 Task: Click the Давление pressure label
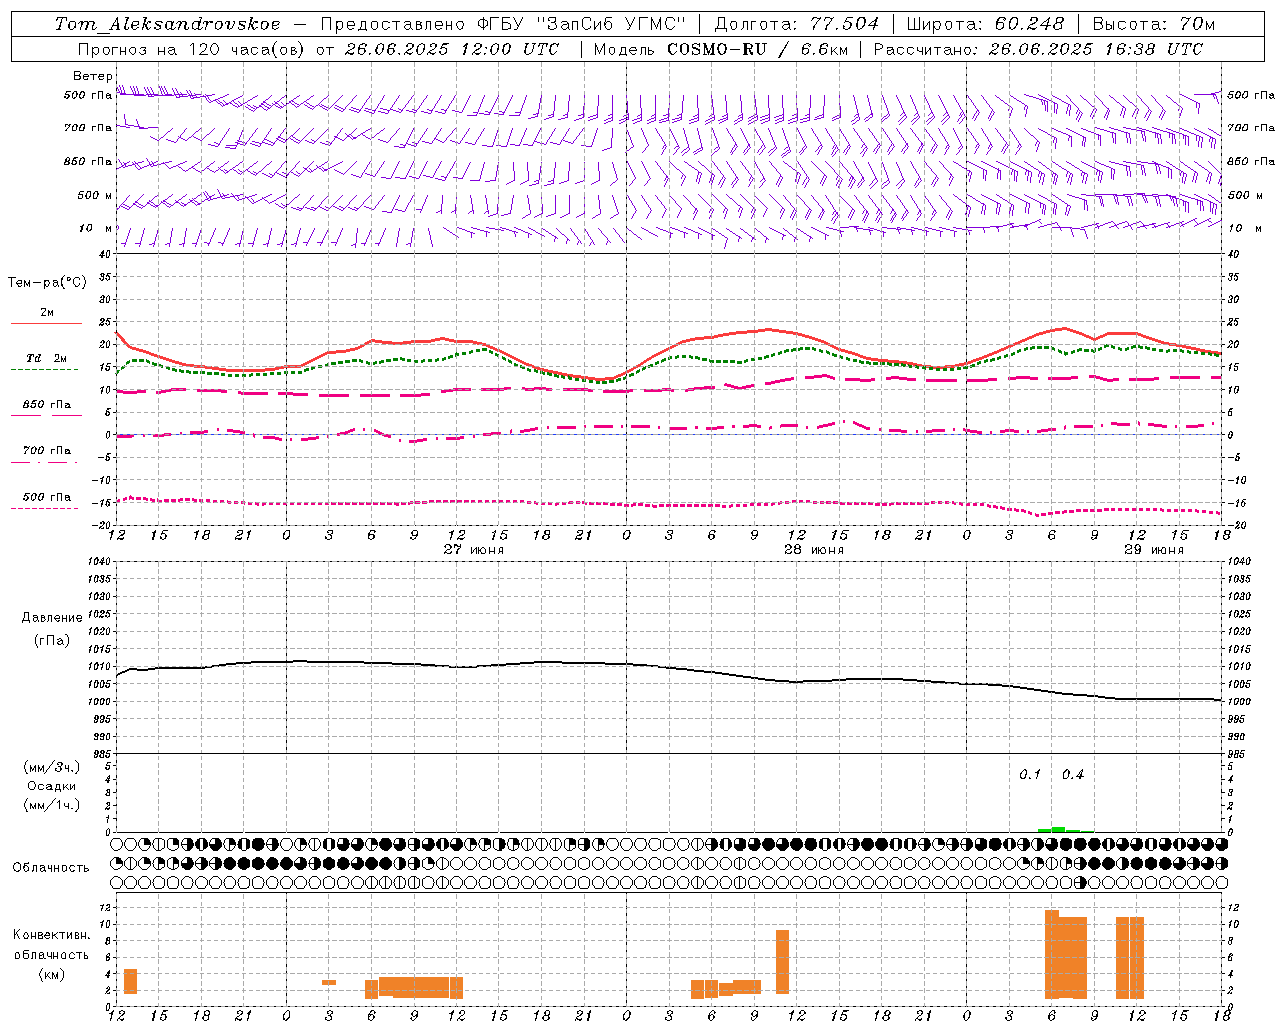click(52, 618)
